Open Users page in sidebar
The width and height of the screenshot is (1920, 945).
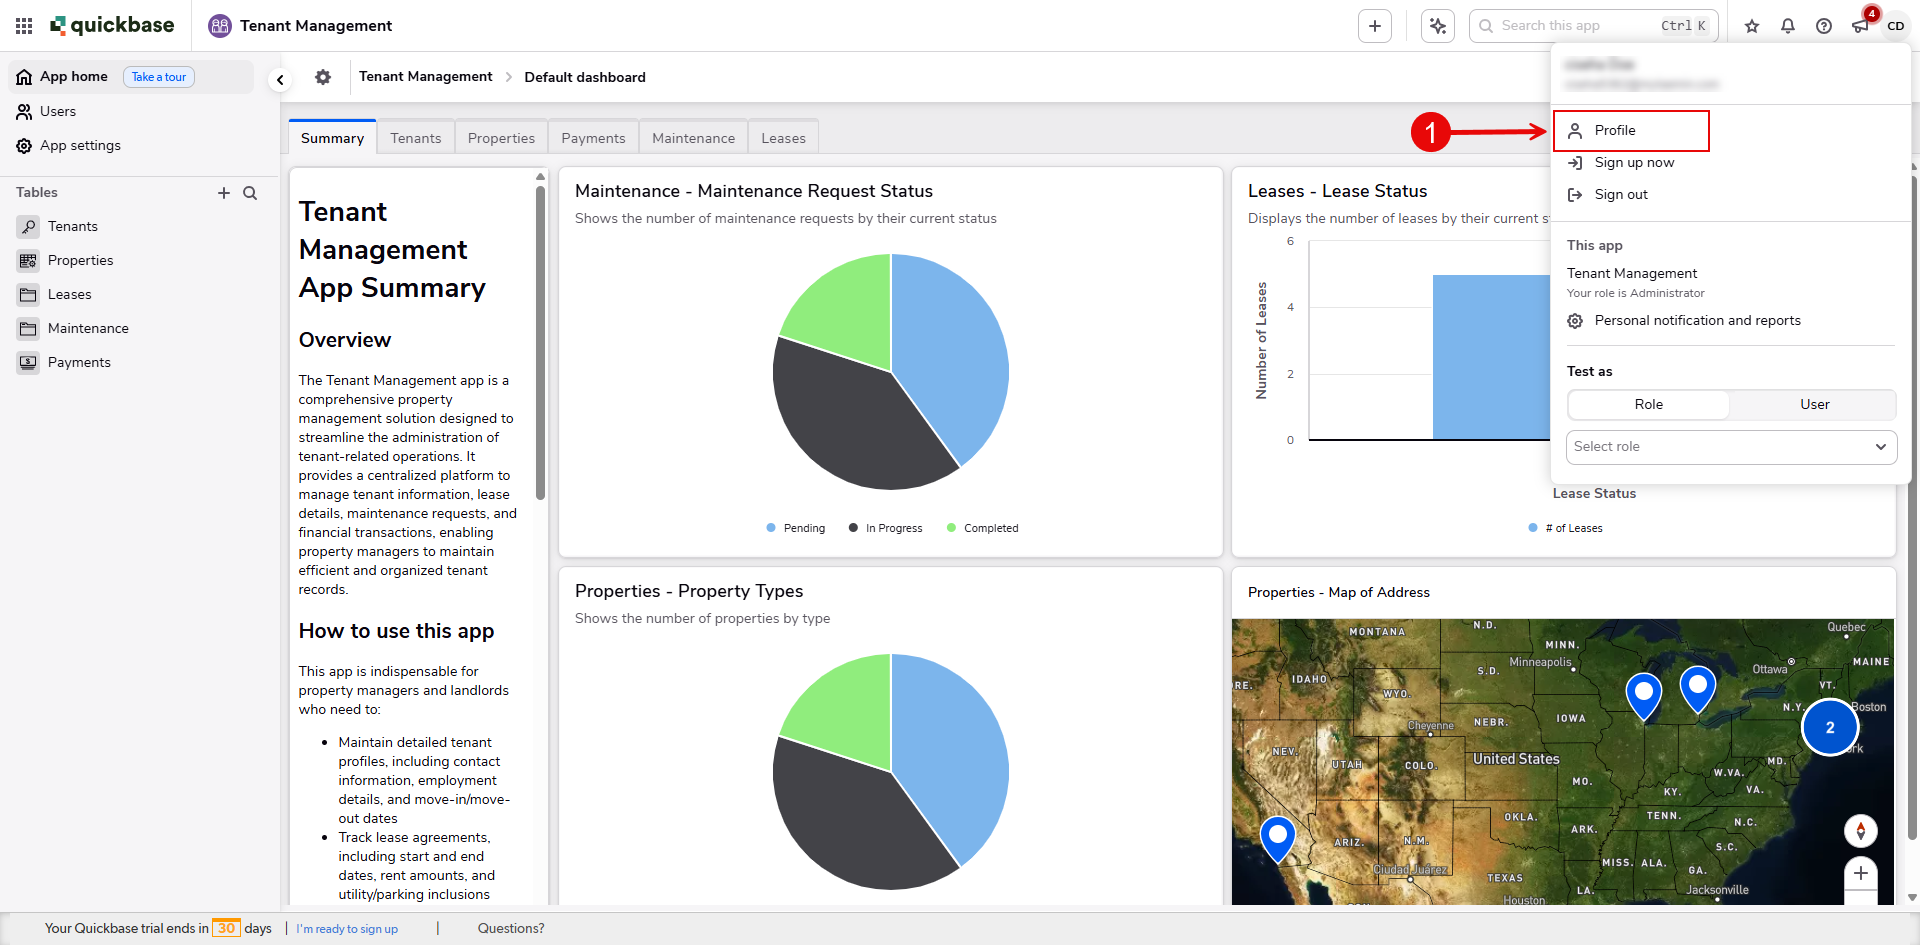[x=58, y=112]
